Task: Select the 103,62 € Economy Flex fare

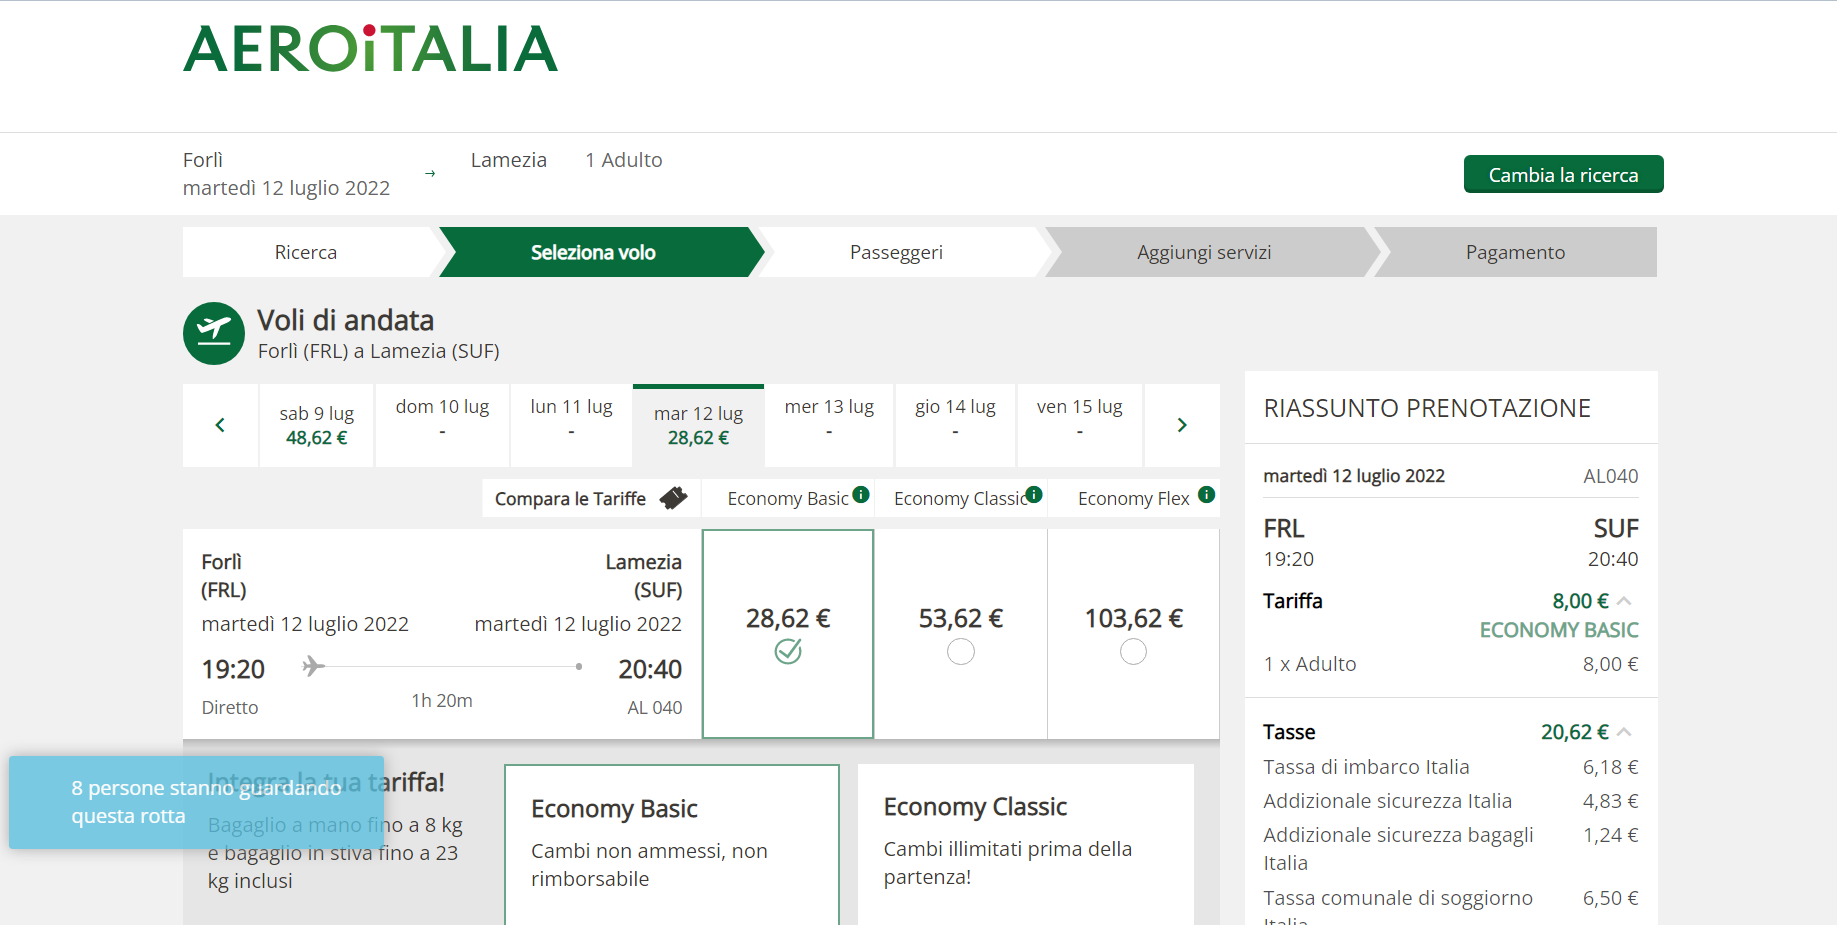Action: coord(1134,634)
